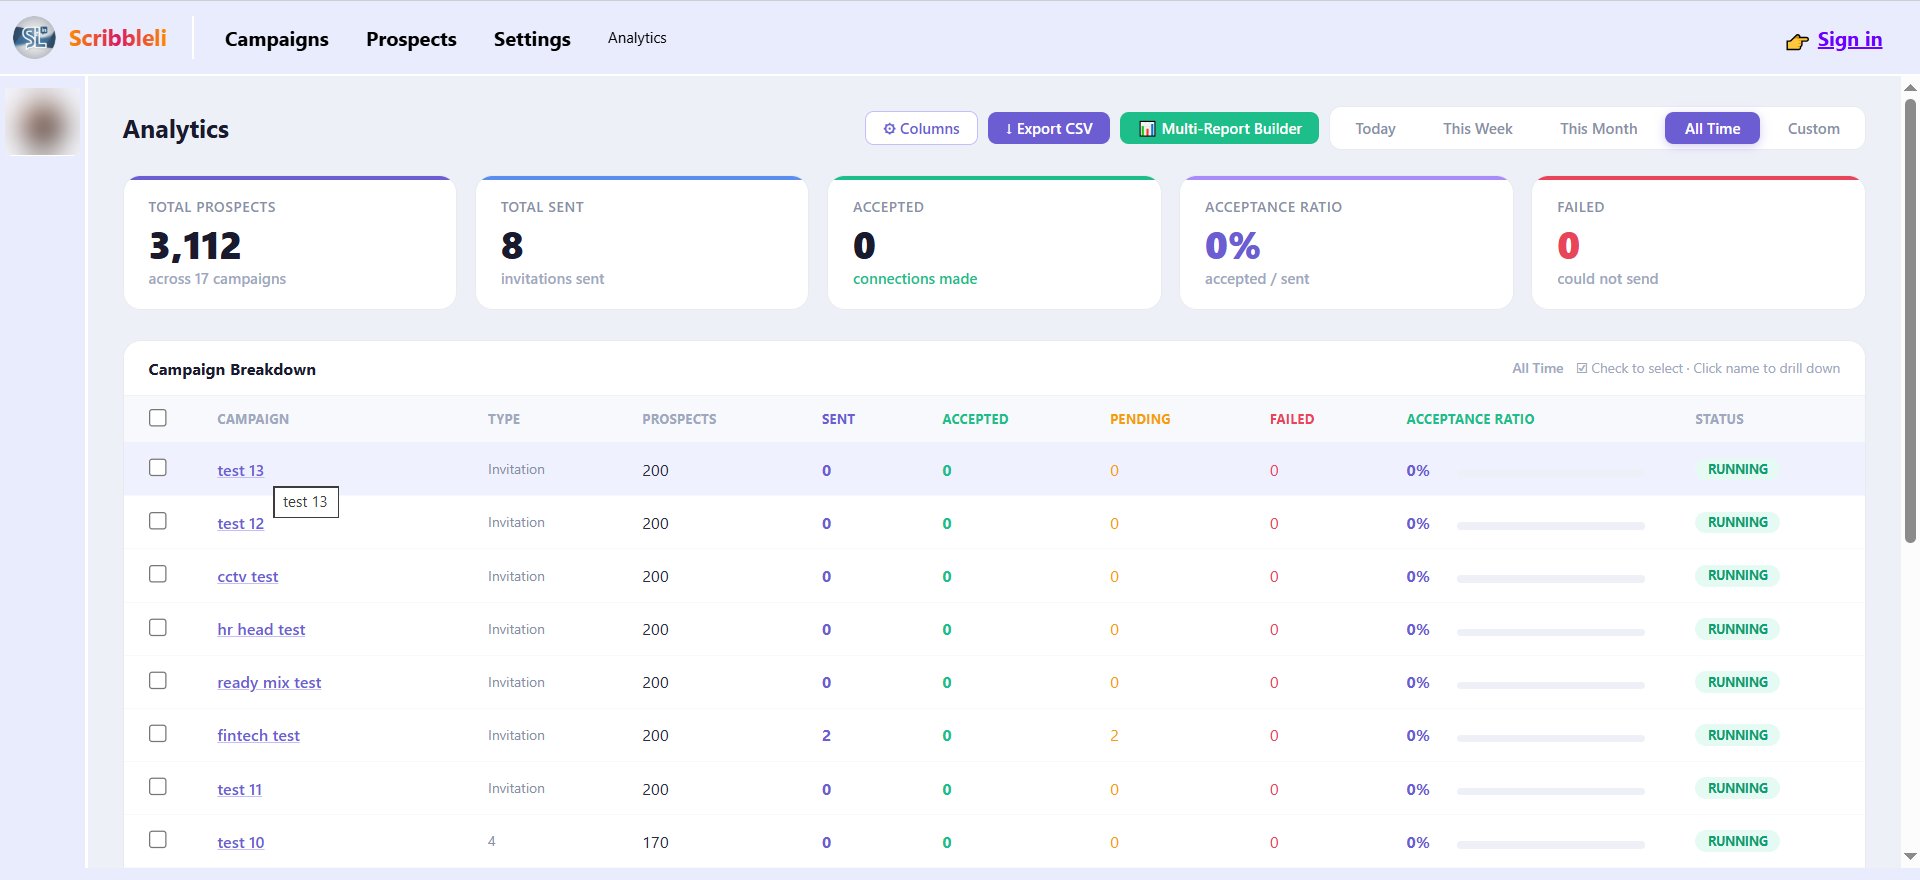The width and height of the screenshot is (1920, 880).
Task: Click the page vertical scrollbar thumb
Action: (1910, 320)
